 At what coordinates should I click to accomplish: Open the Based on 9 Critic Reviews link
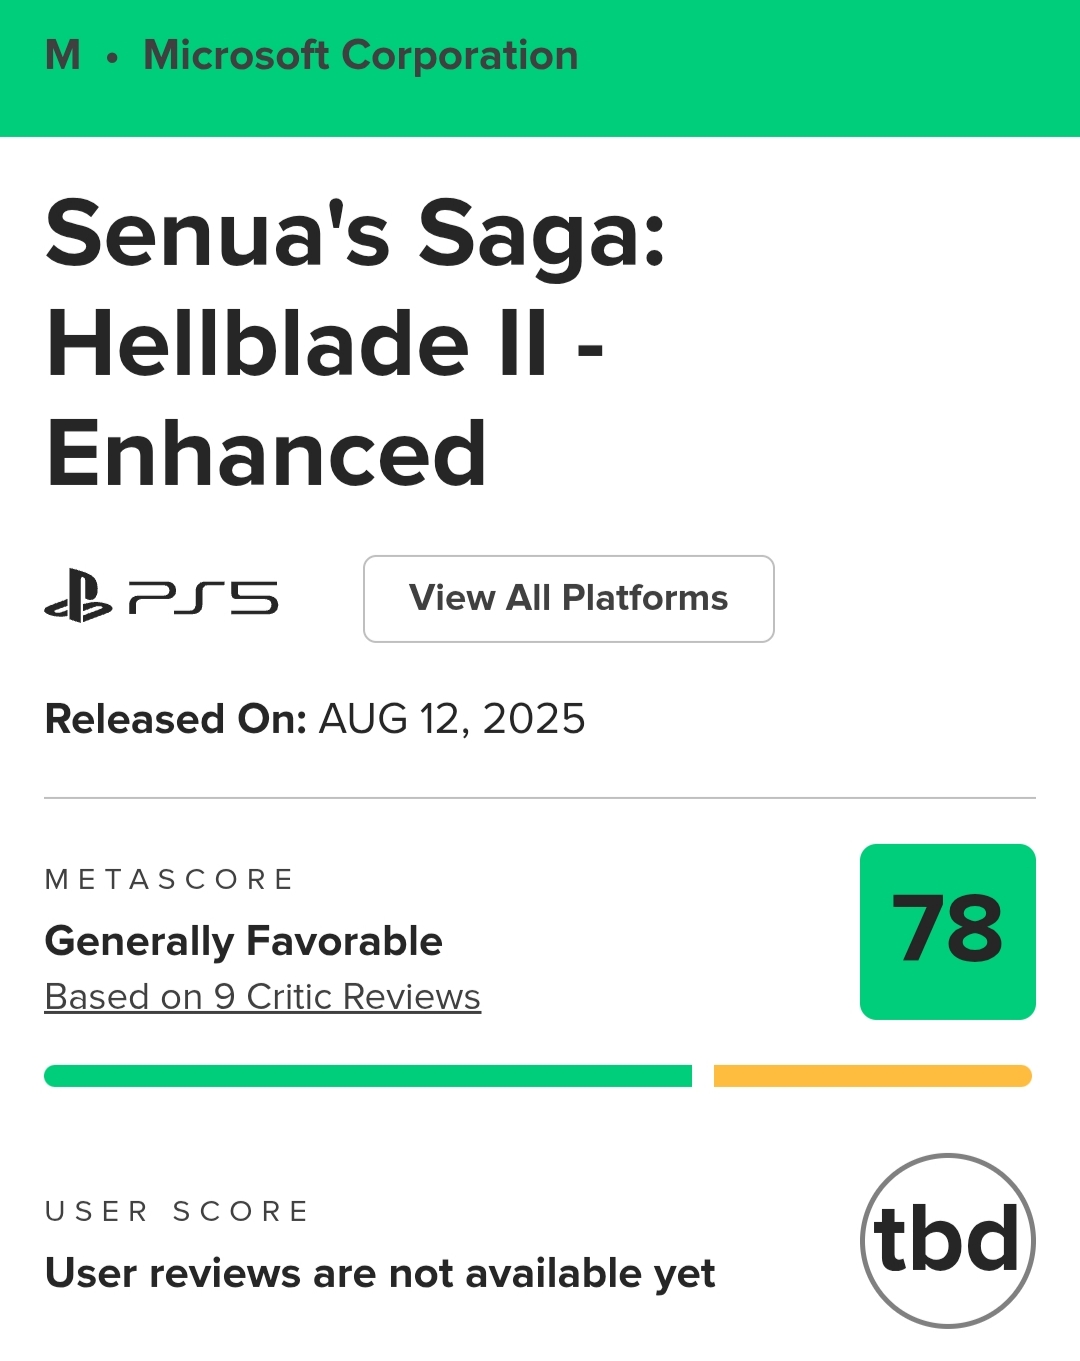[263, 997]
